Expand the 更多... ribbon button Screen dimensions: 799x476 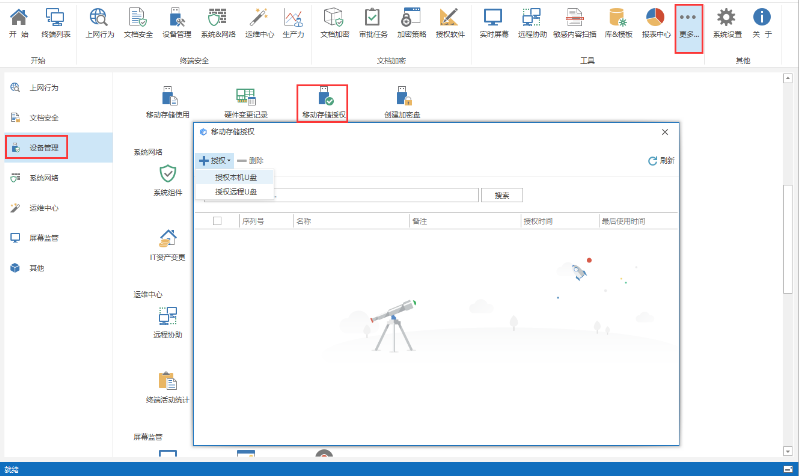coord(688,28)
